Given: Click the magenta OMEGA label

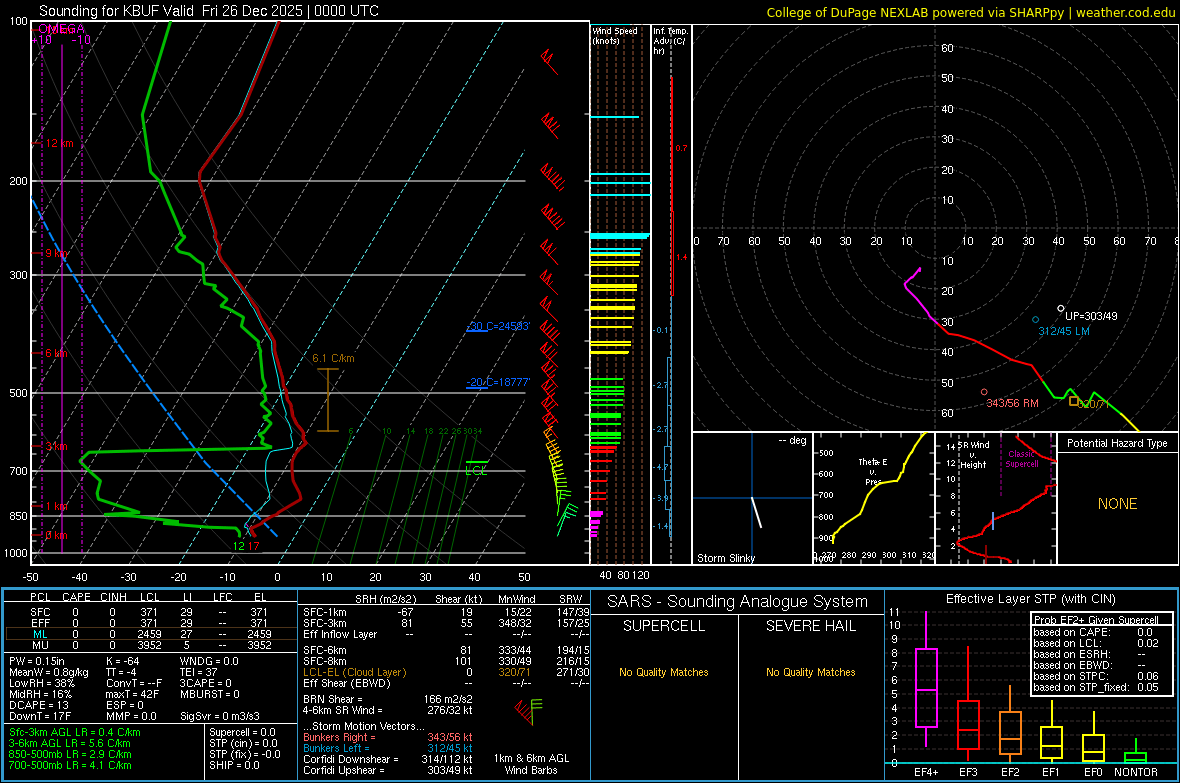Looking at the screenshot, I should click(61, 29).
